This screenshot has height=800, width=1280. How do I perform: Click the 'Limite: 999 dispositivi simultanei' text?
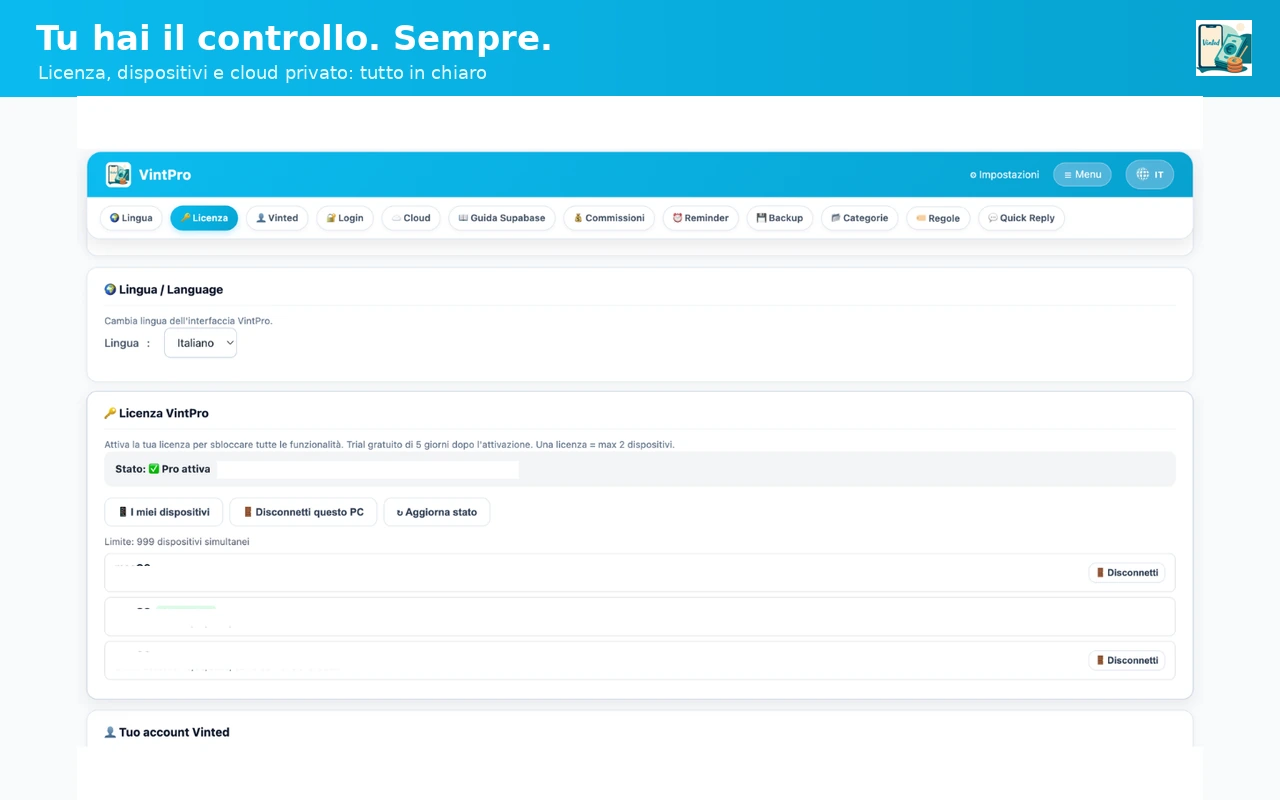177,542
